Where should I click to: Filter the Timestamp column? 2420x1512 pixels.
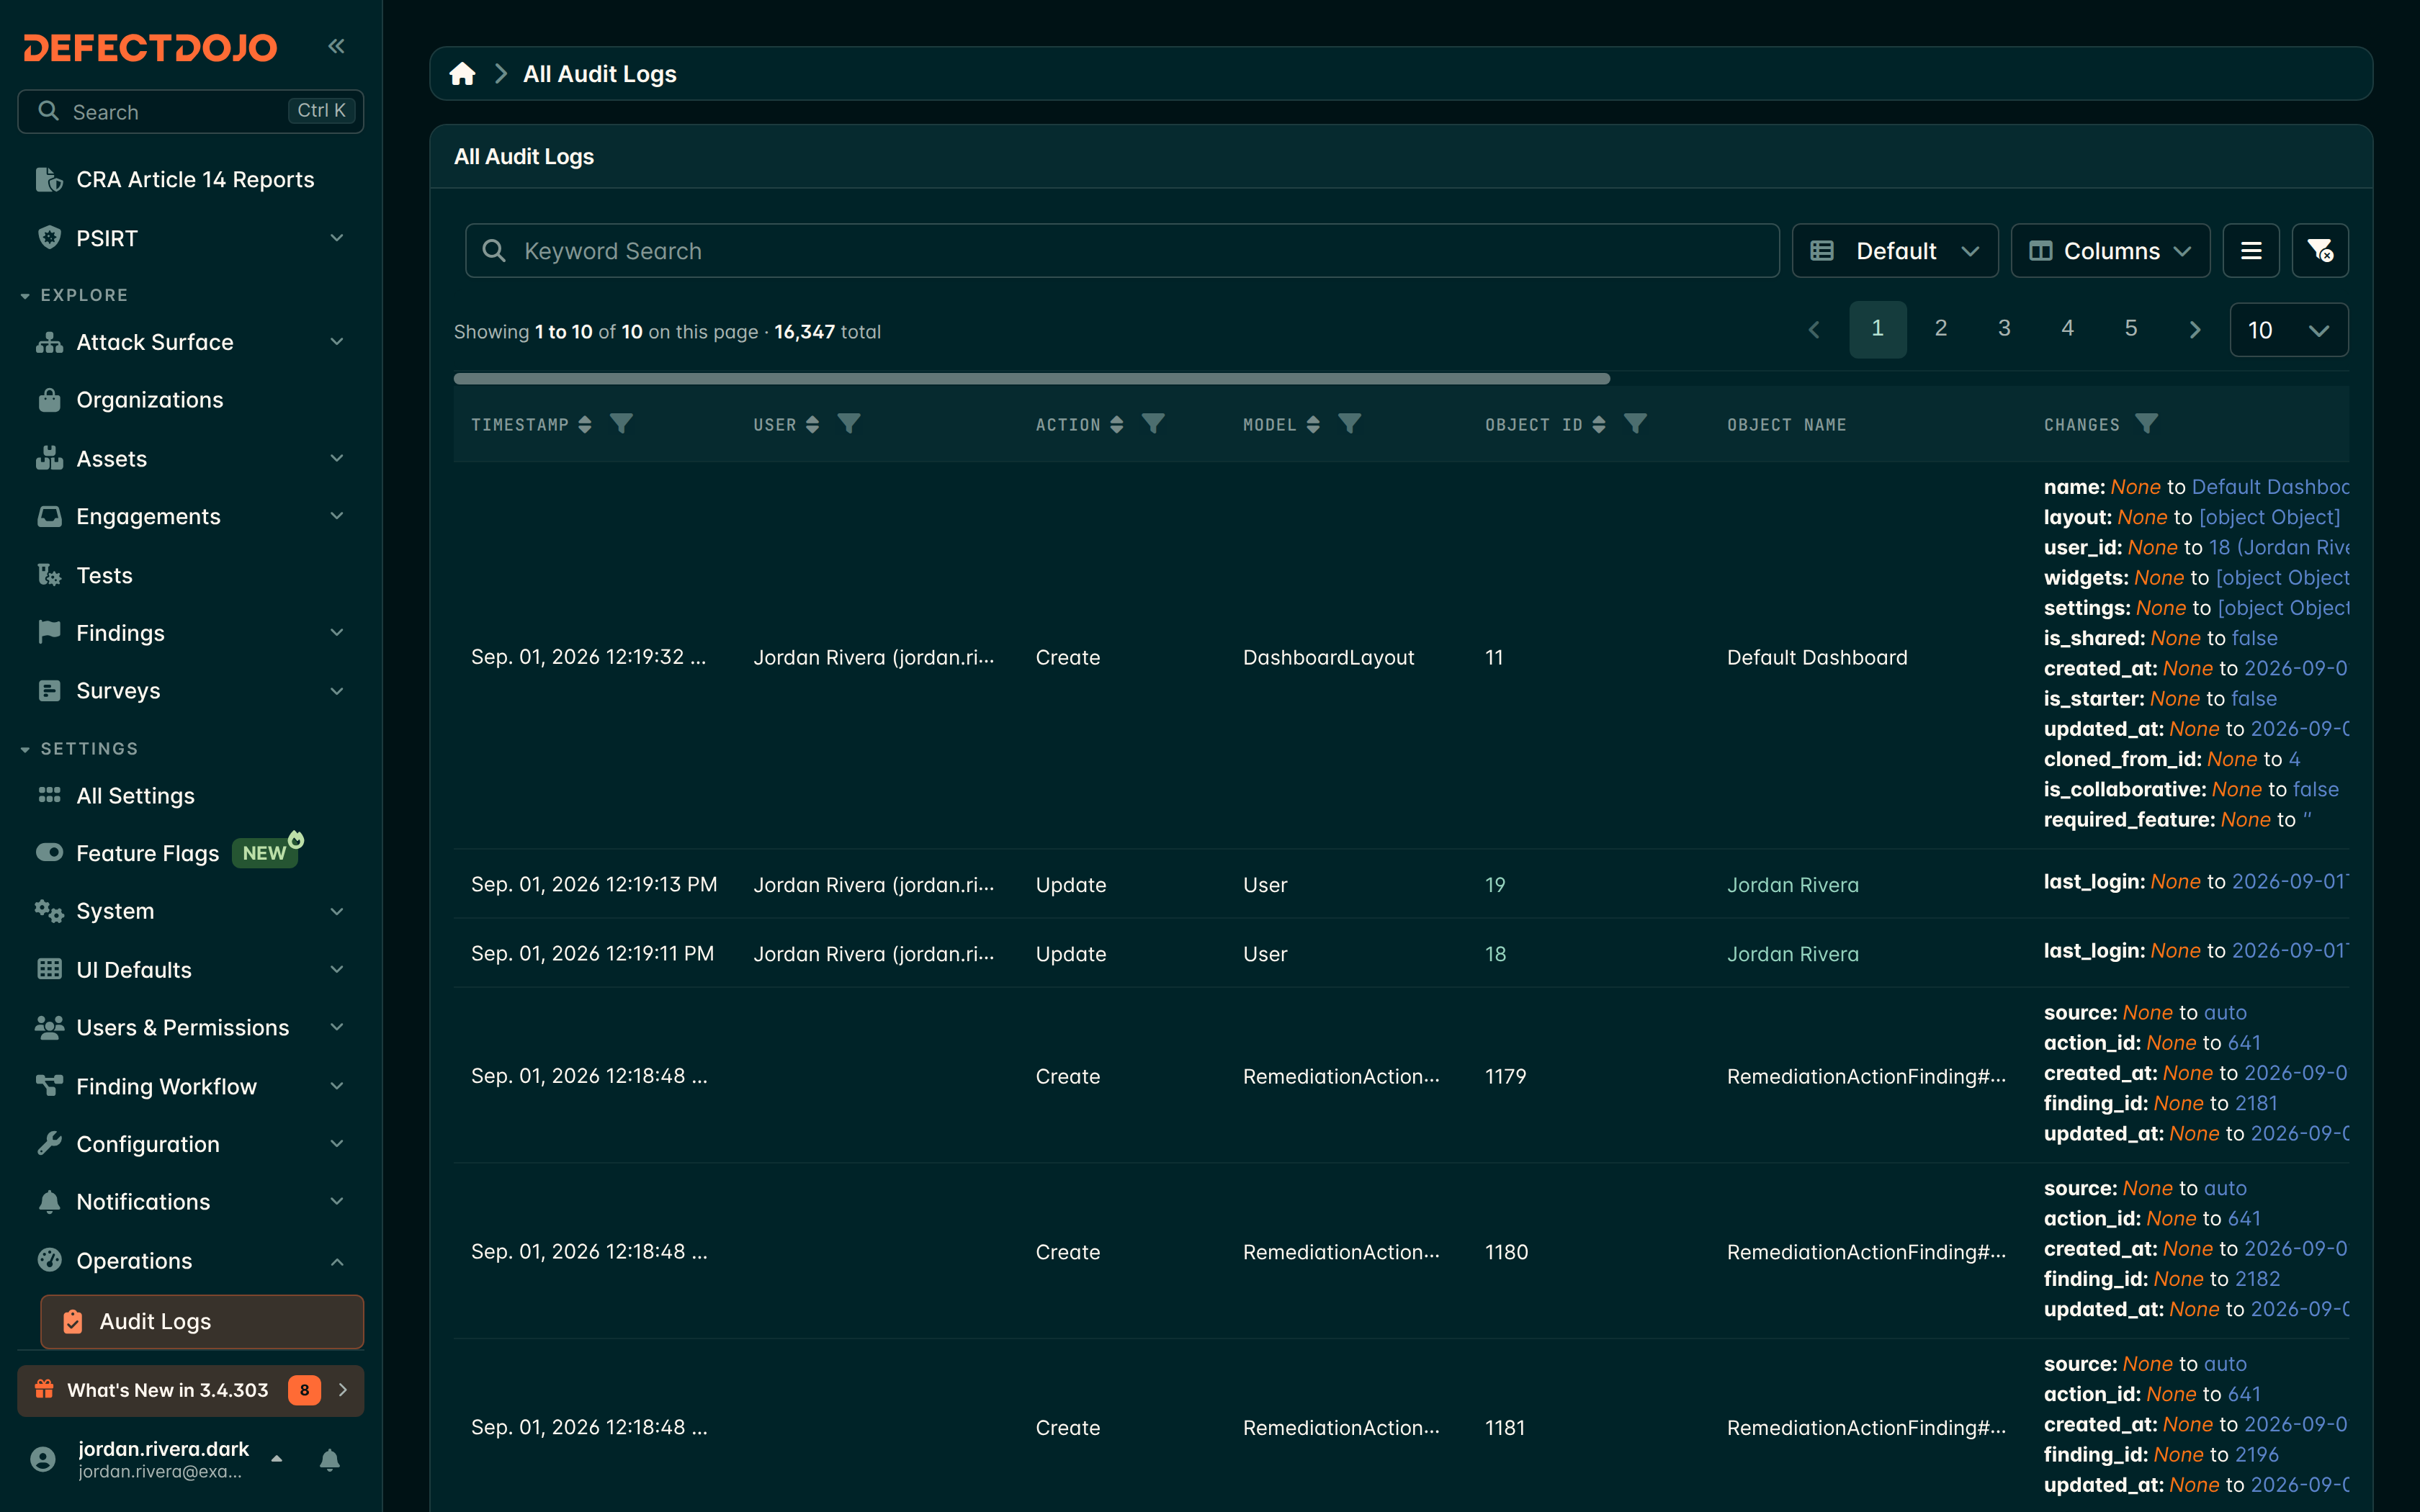621,424
